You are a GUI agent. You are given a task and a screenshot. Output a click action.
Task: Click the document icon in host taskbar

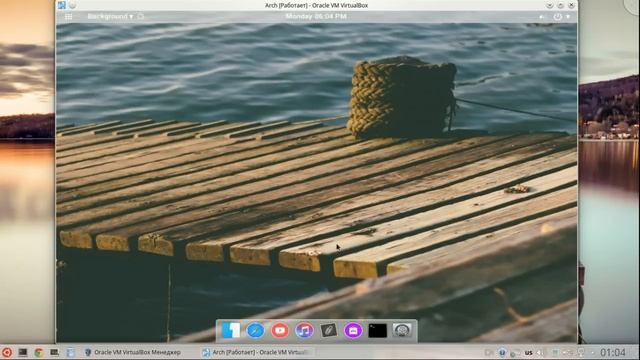[x=70, y=352]
